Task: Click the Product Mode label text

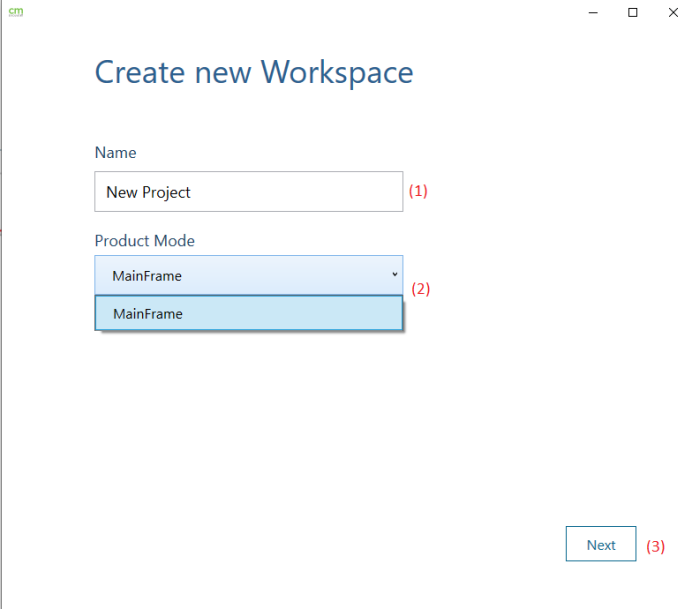Action: coord(144,241)
